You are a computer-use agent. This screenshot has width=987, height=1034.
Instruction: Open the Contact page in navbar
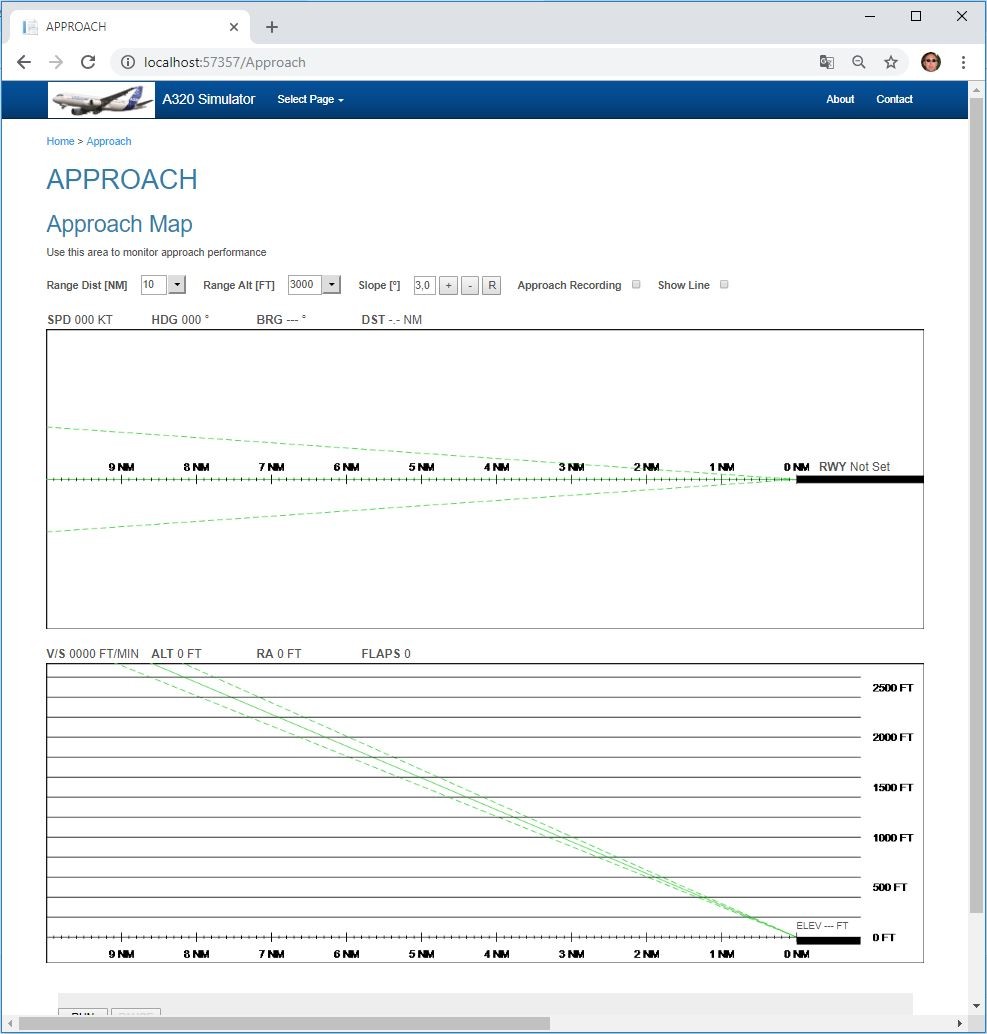894,100
